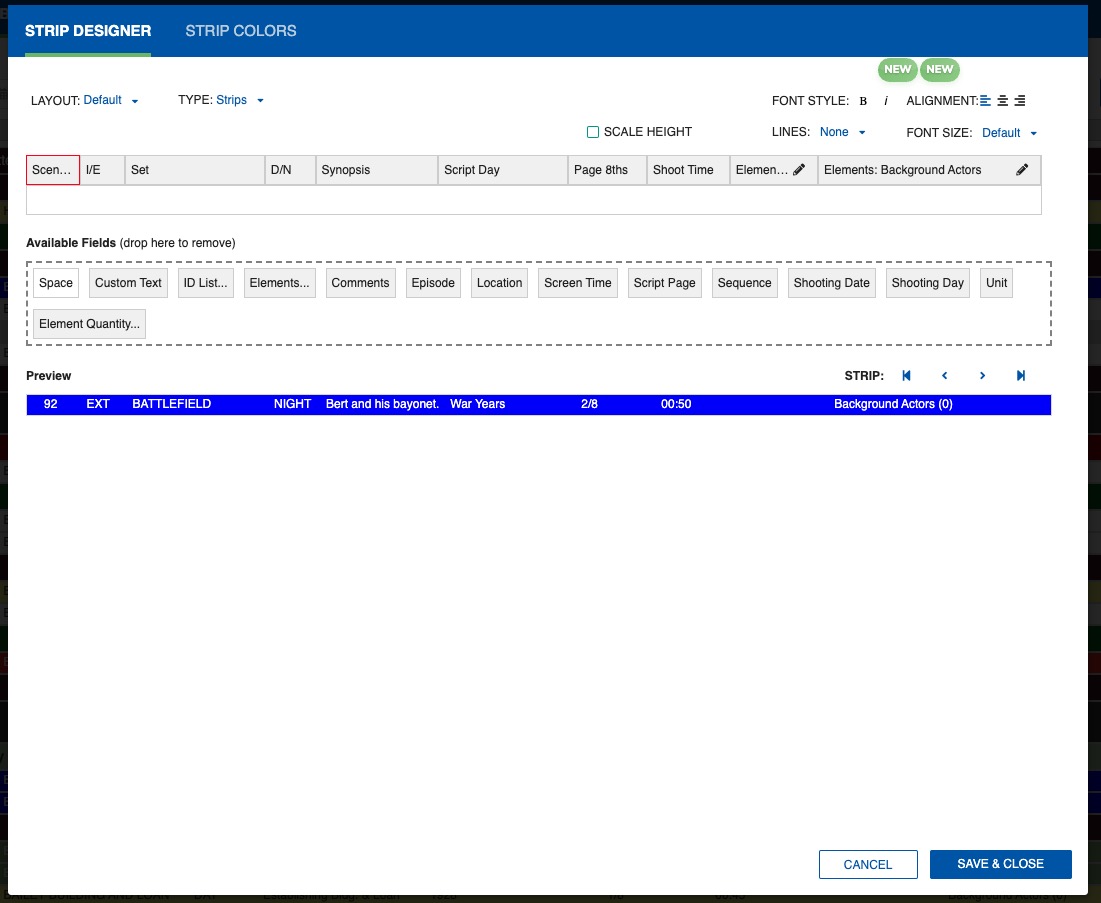The width and height of the screenshot is (1101, 903).
Task: Open the Font Size dropdown
Action: pyautogui.click(x=1009, y=133)
